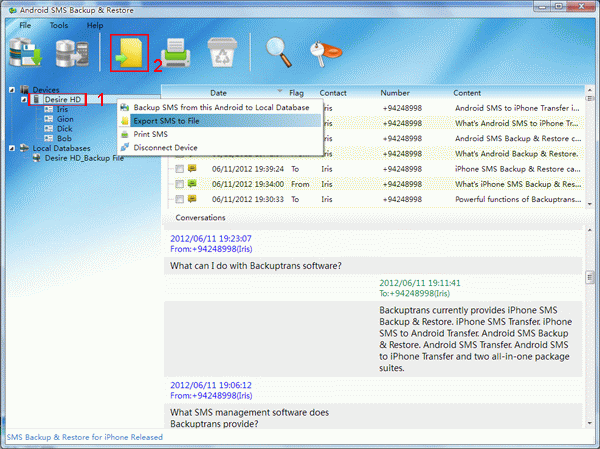The image size is (600, 449).
Task: Click the contact icon beside Dick
Action: coord(49,129)
